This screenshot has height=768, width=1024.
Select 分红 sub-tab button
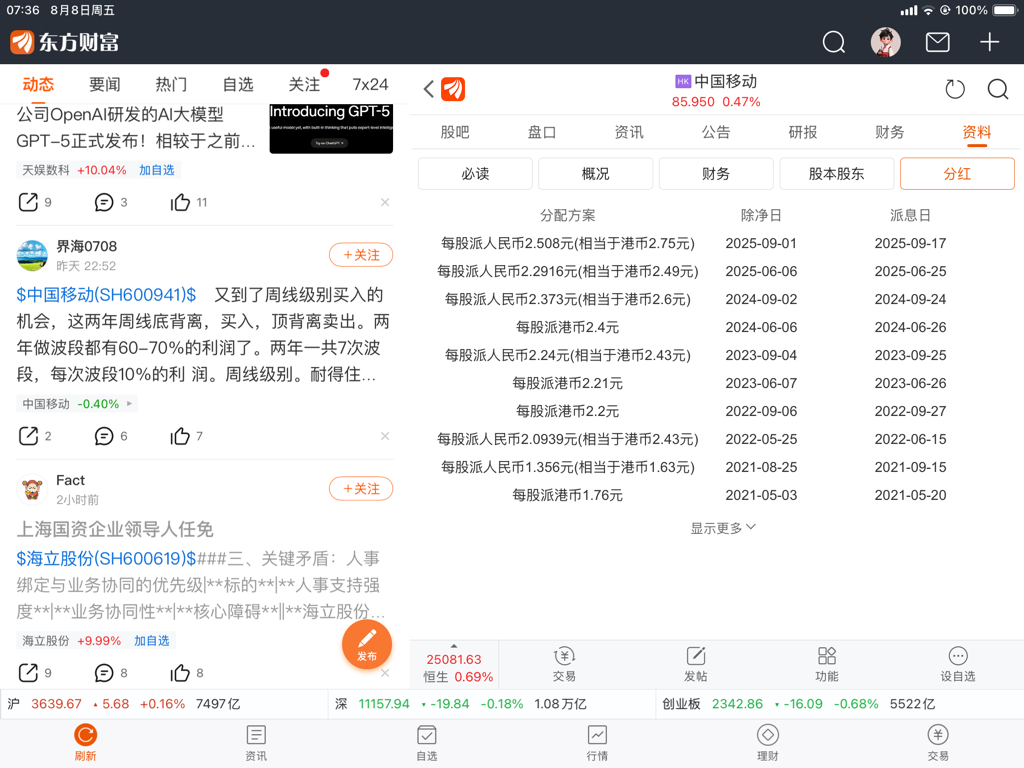tap(957, 174)
